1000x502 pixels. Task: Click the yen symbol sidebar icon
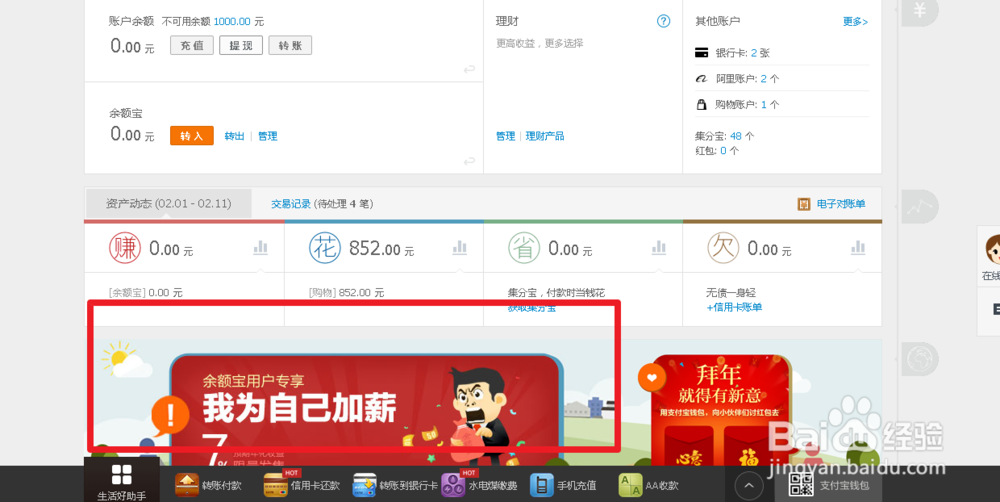920,11
